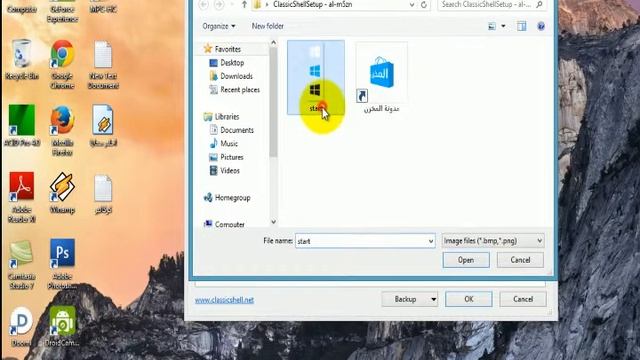The width and height of the screenshot is (640, 360).
Task: Open Adobe Photoshop desktop shortcut
Action: pyautogui.click(x=62, y=264)
